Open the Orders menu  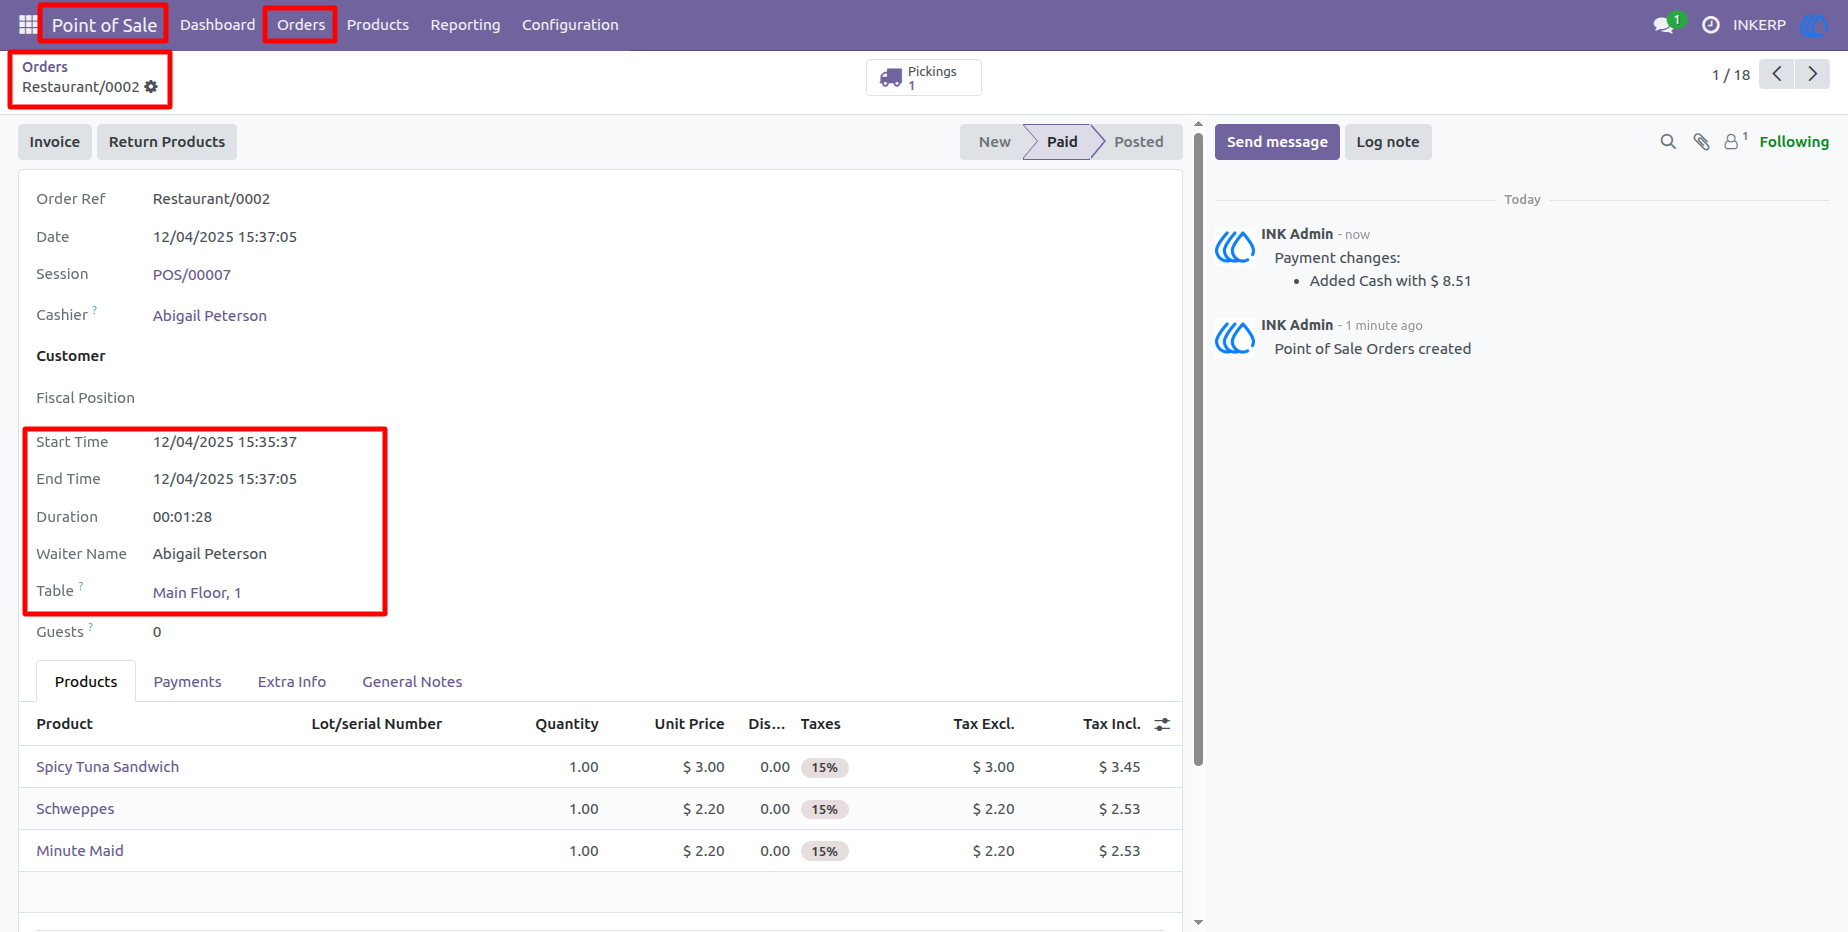[301, 25]
